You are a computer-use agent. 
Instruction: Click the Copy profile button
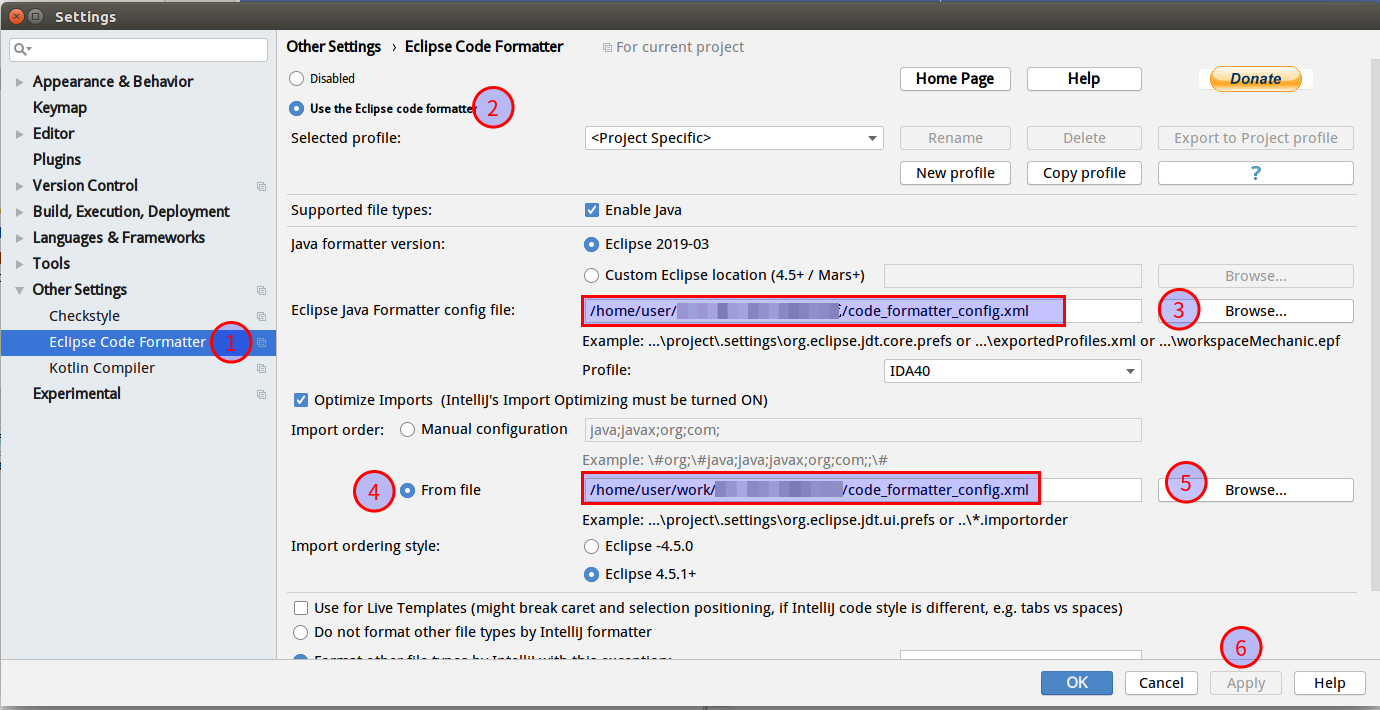[1084, 173]
